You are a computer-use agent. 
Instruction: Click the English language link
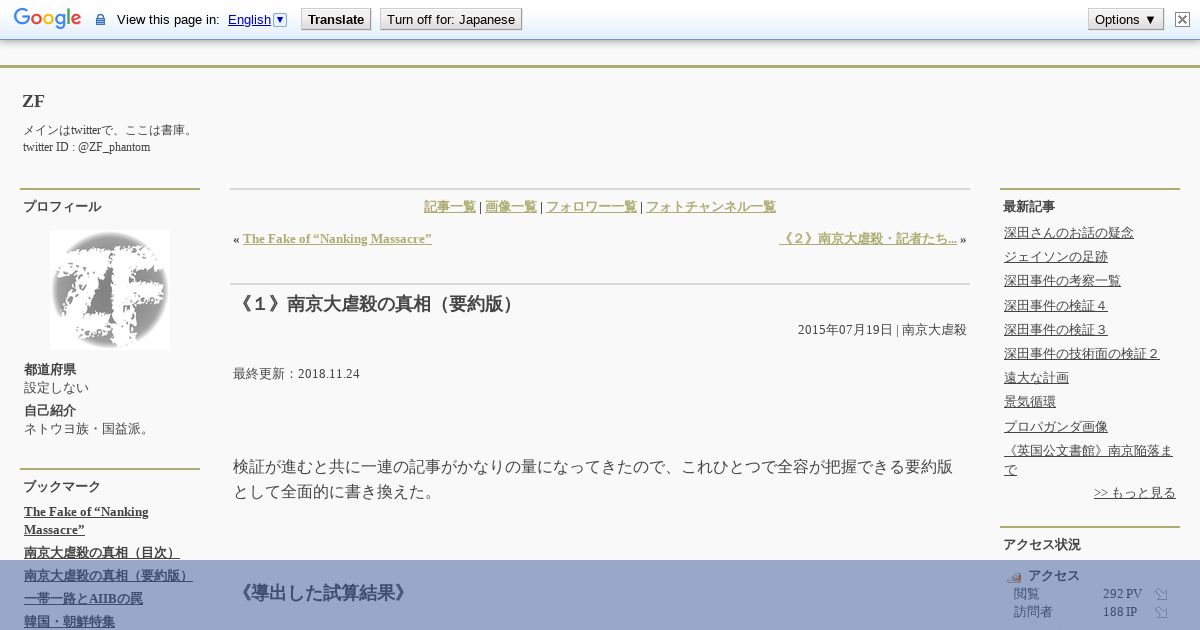tap(249, 20)
